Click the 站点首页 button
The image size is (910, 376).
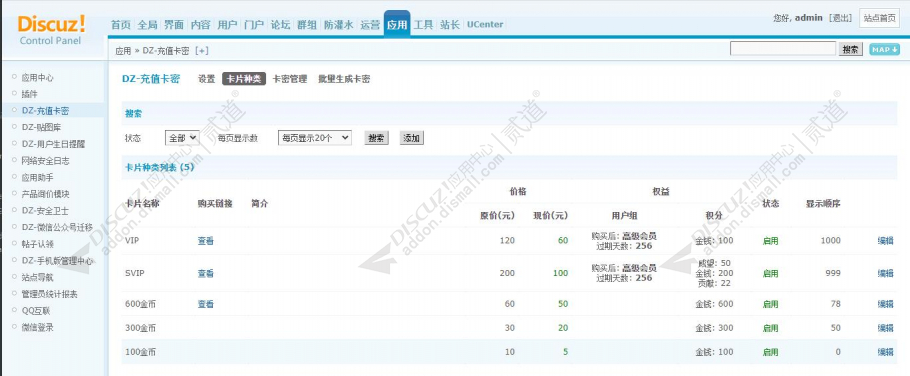tap(879, 18)
